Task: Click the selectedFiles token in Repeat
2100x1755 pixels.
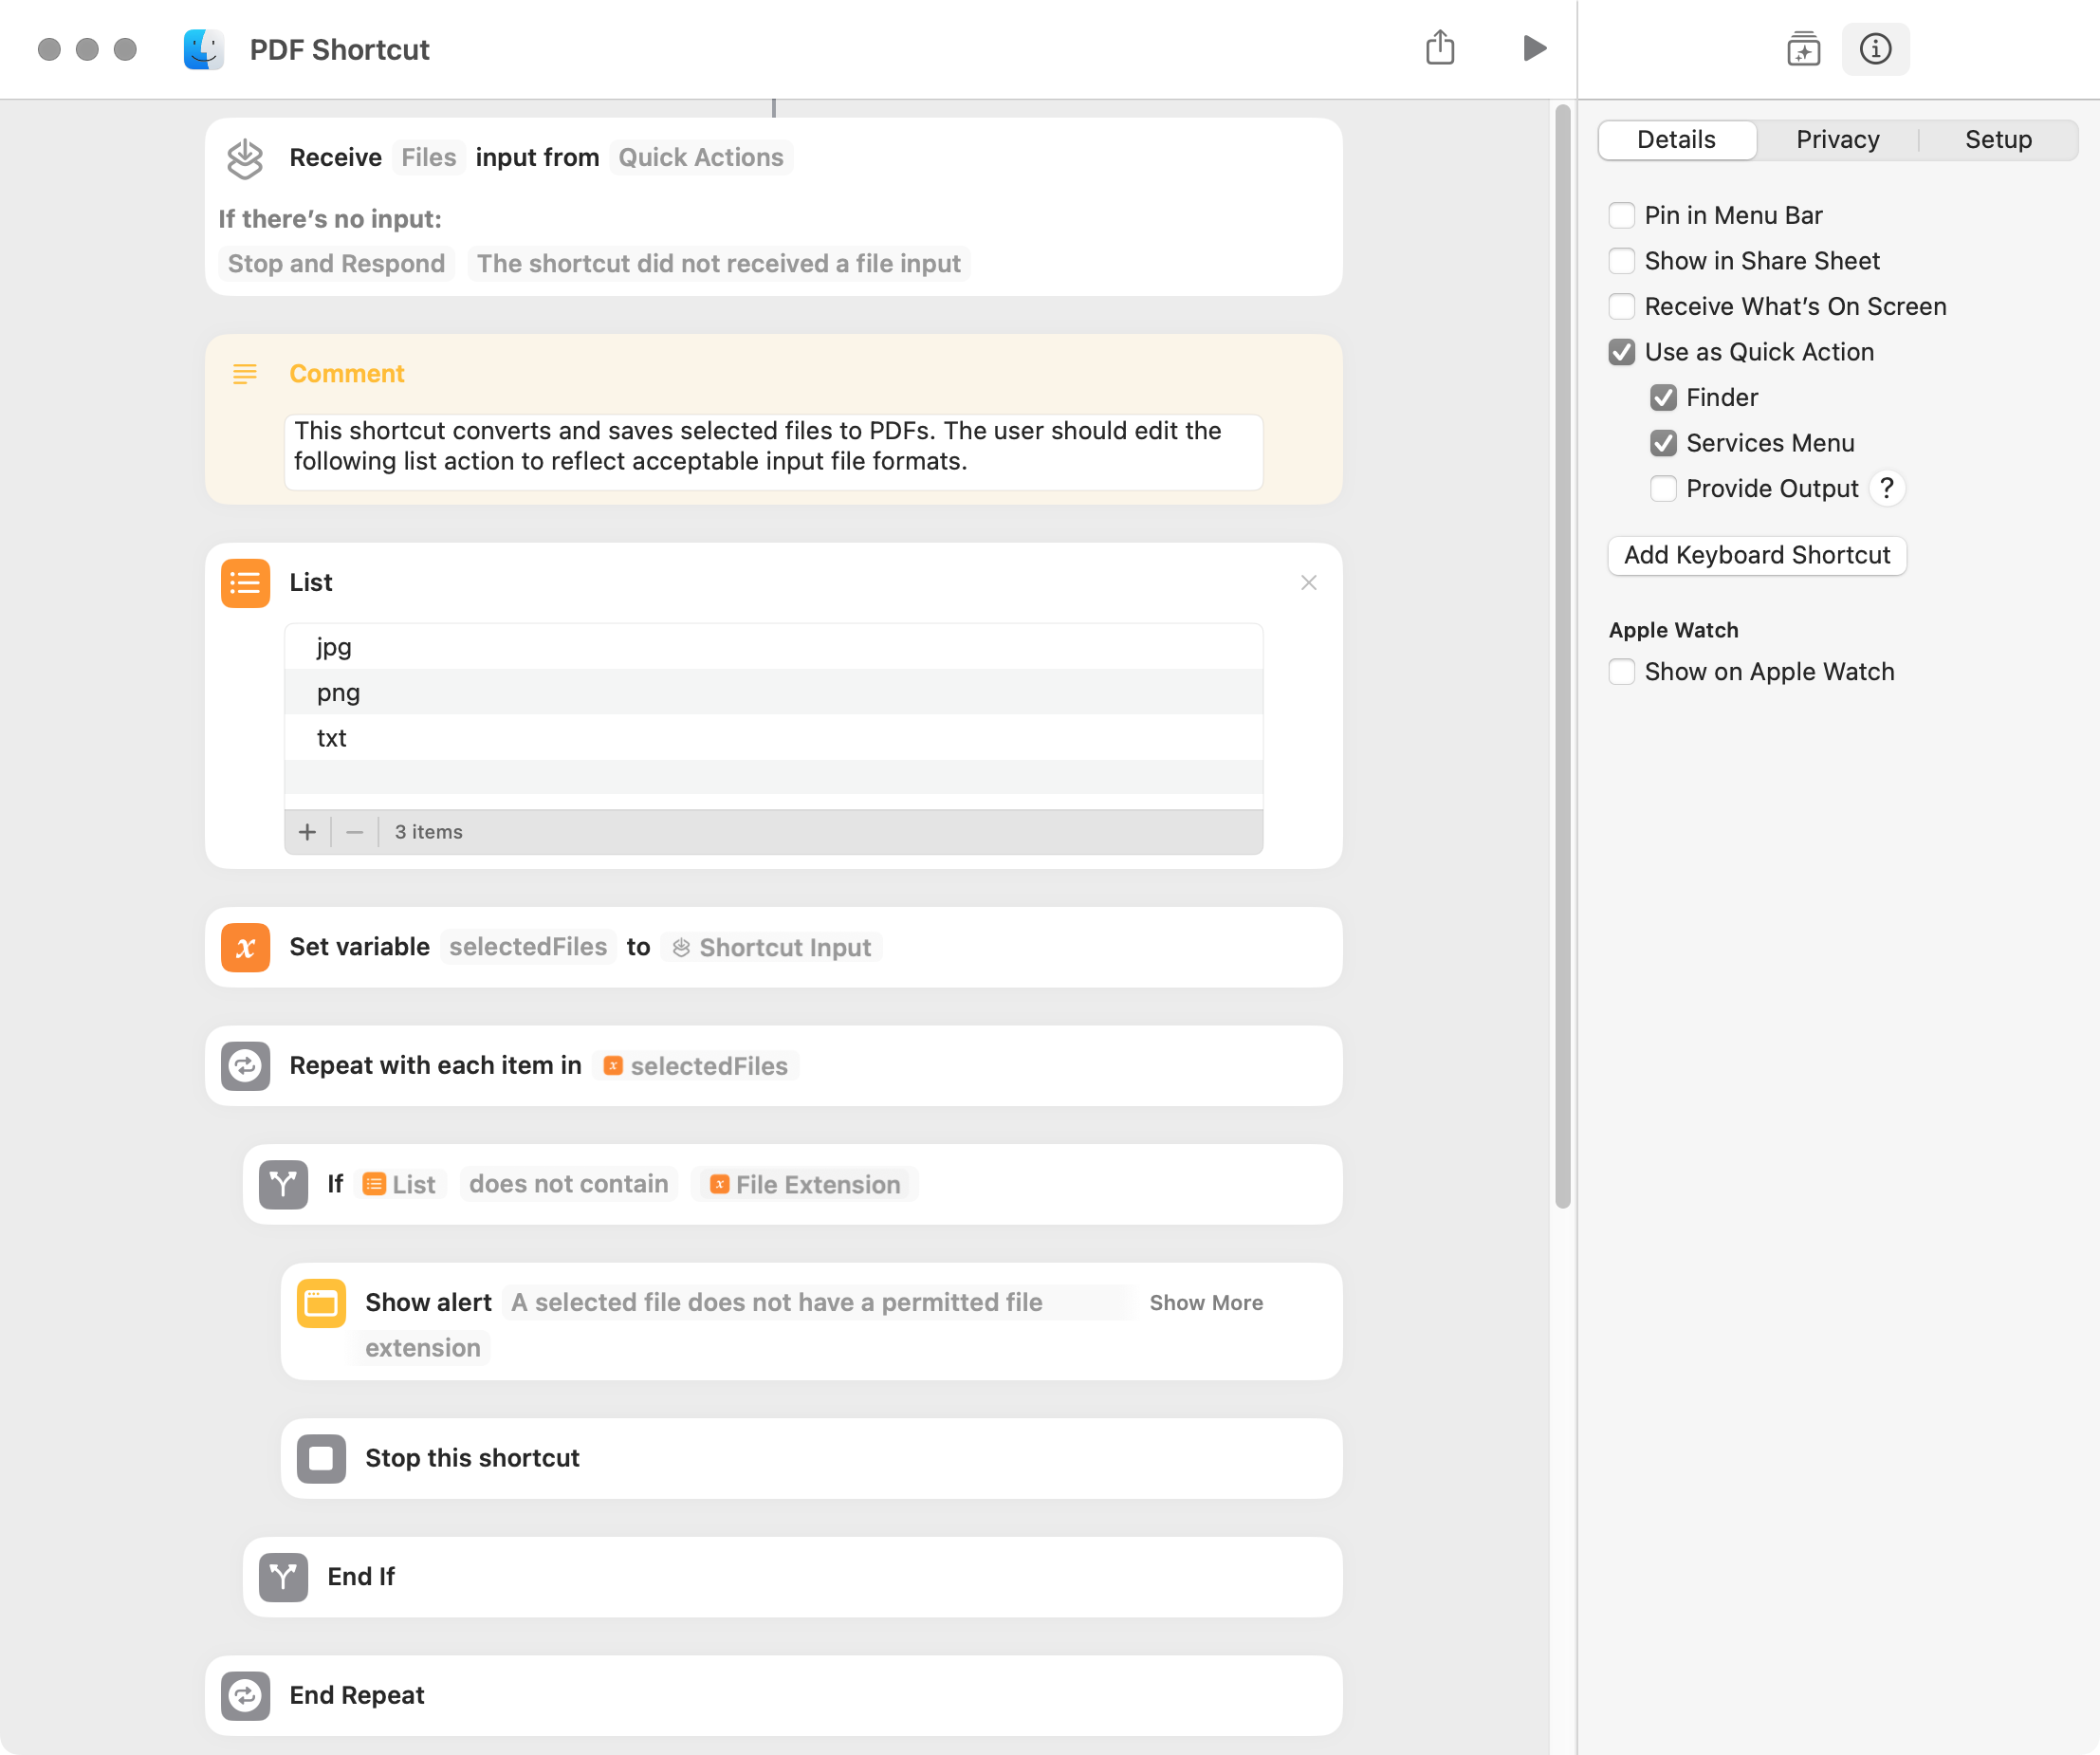Action: click(696, 1066)
